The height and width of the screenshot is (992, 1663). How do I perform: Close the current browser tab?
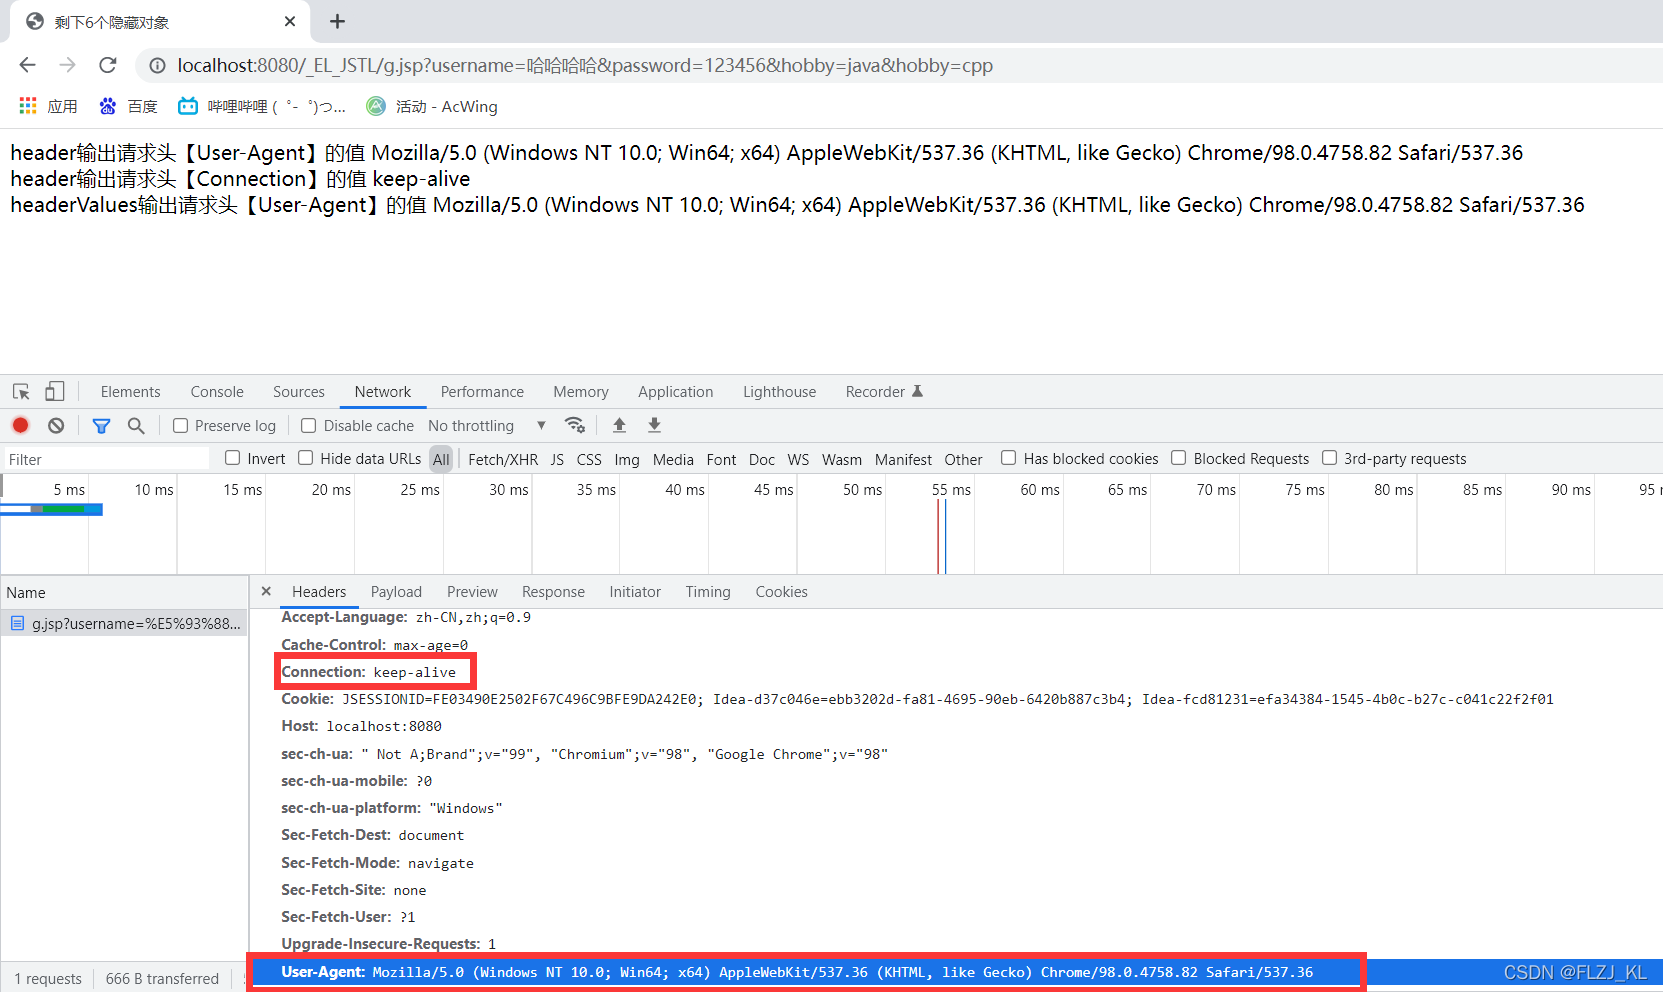coord(290,21)
